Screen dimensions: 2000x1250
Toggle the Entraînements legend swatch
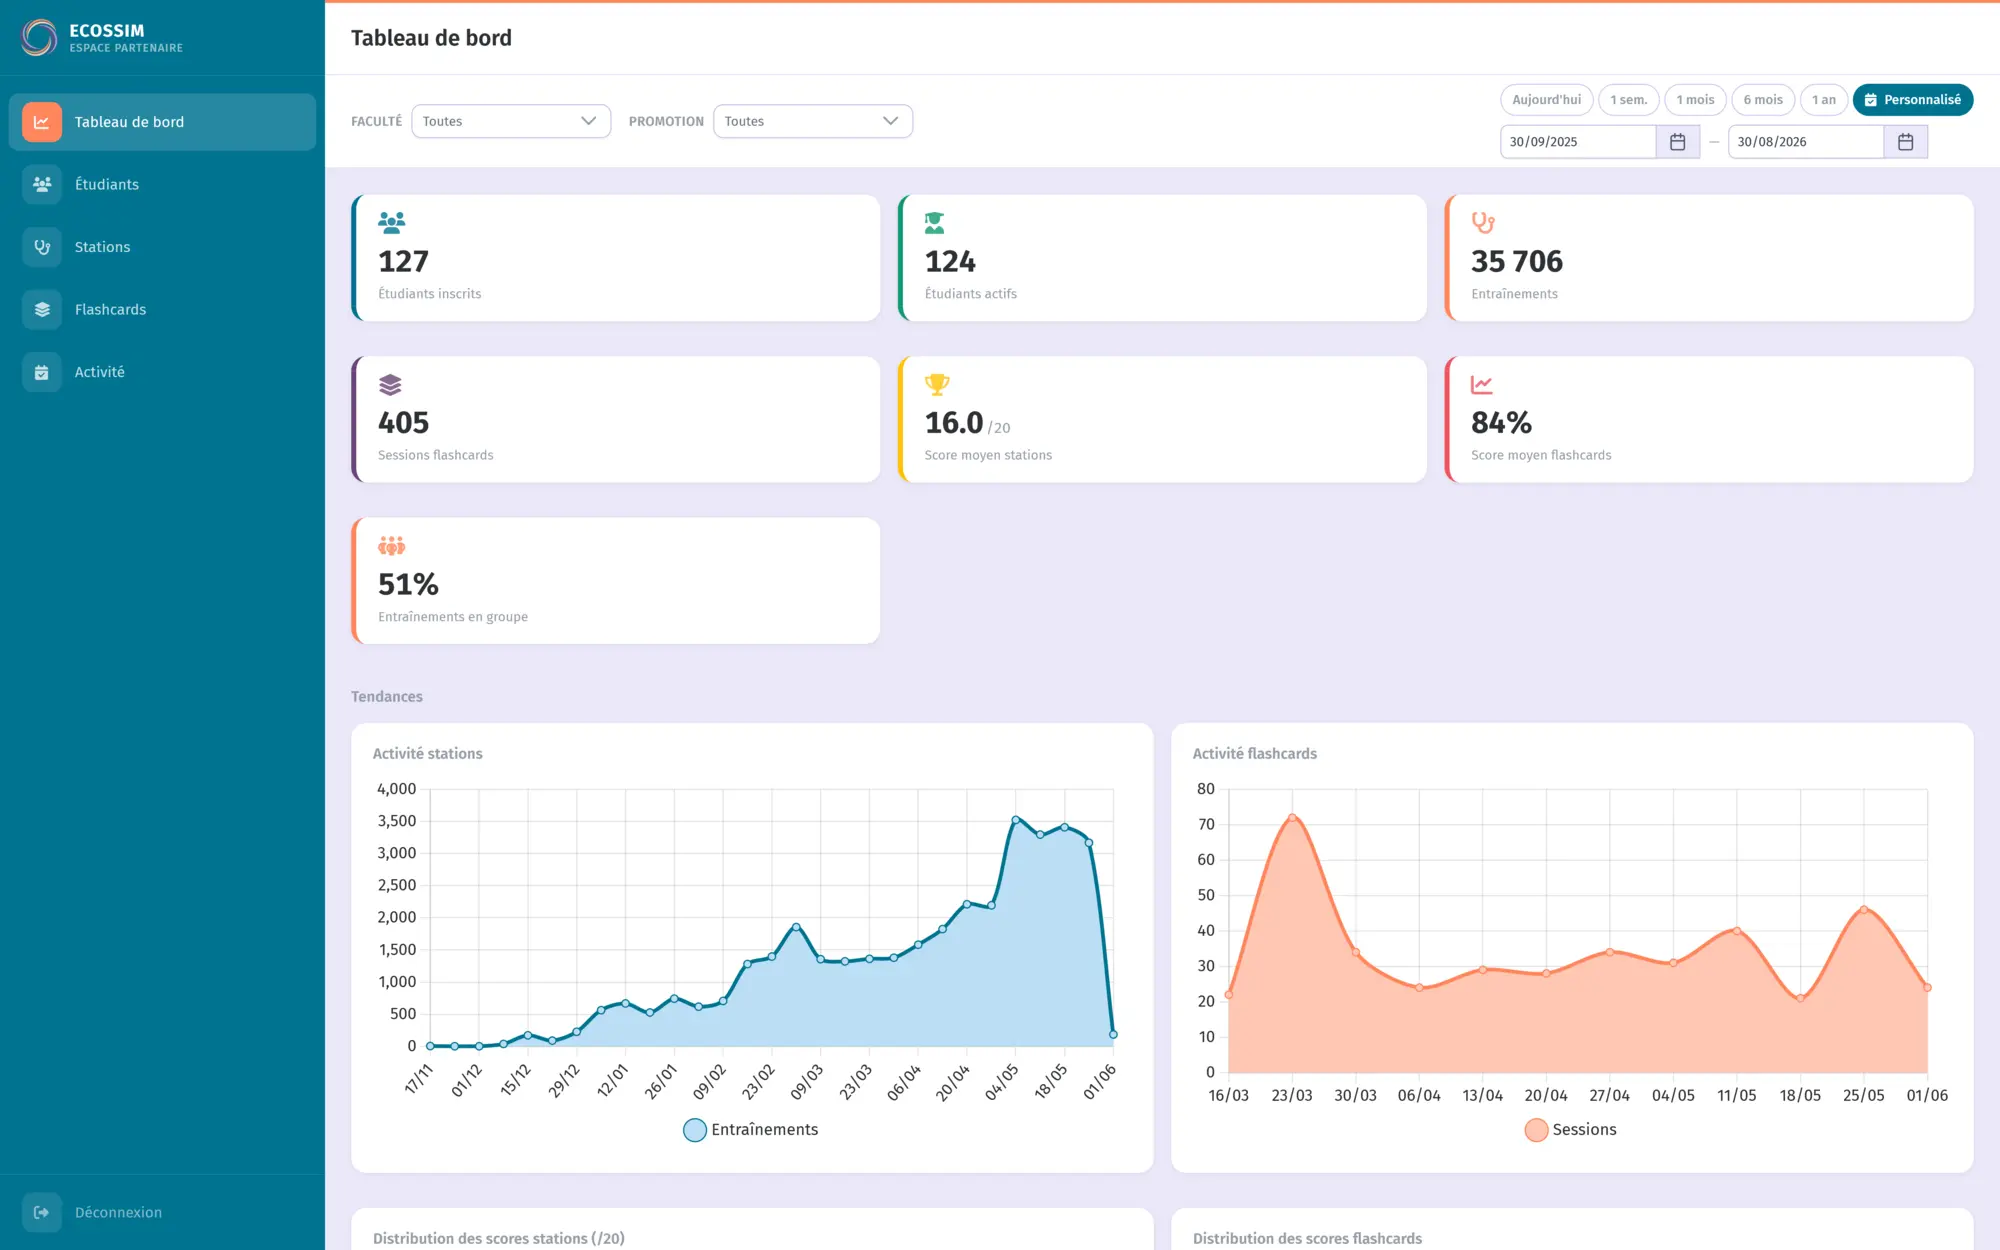tap(695, 1130)
